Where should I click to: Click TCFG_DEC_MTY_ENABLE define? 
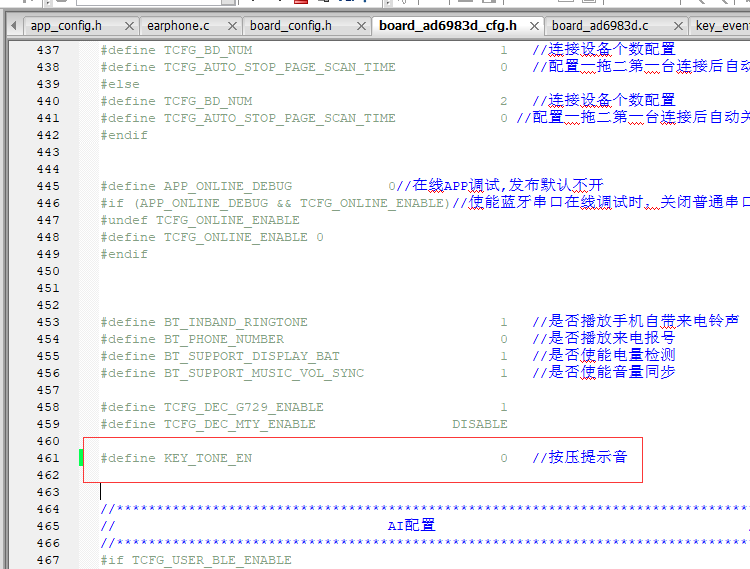coord(208,424)
